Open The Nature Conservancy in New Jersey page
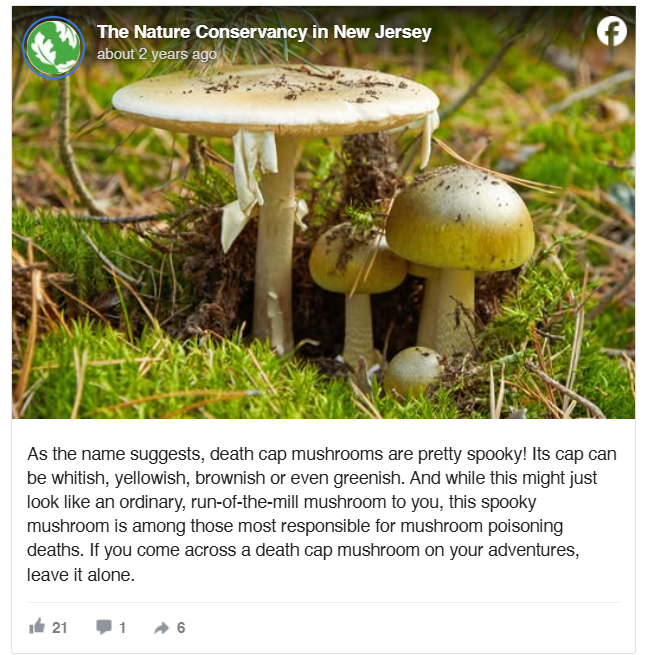Viewport: 646px width, 655px height. (x=264, y=32)
